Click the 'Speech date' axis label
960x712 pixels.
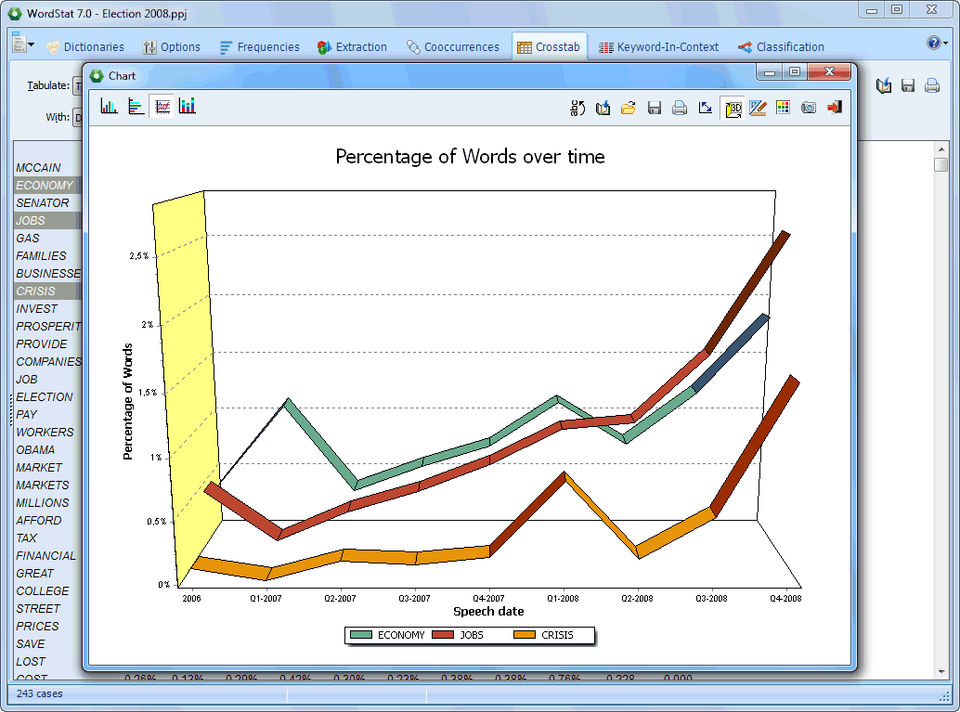coord(489,612)
